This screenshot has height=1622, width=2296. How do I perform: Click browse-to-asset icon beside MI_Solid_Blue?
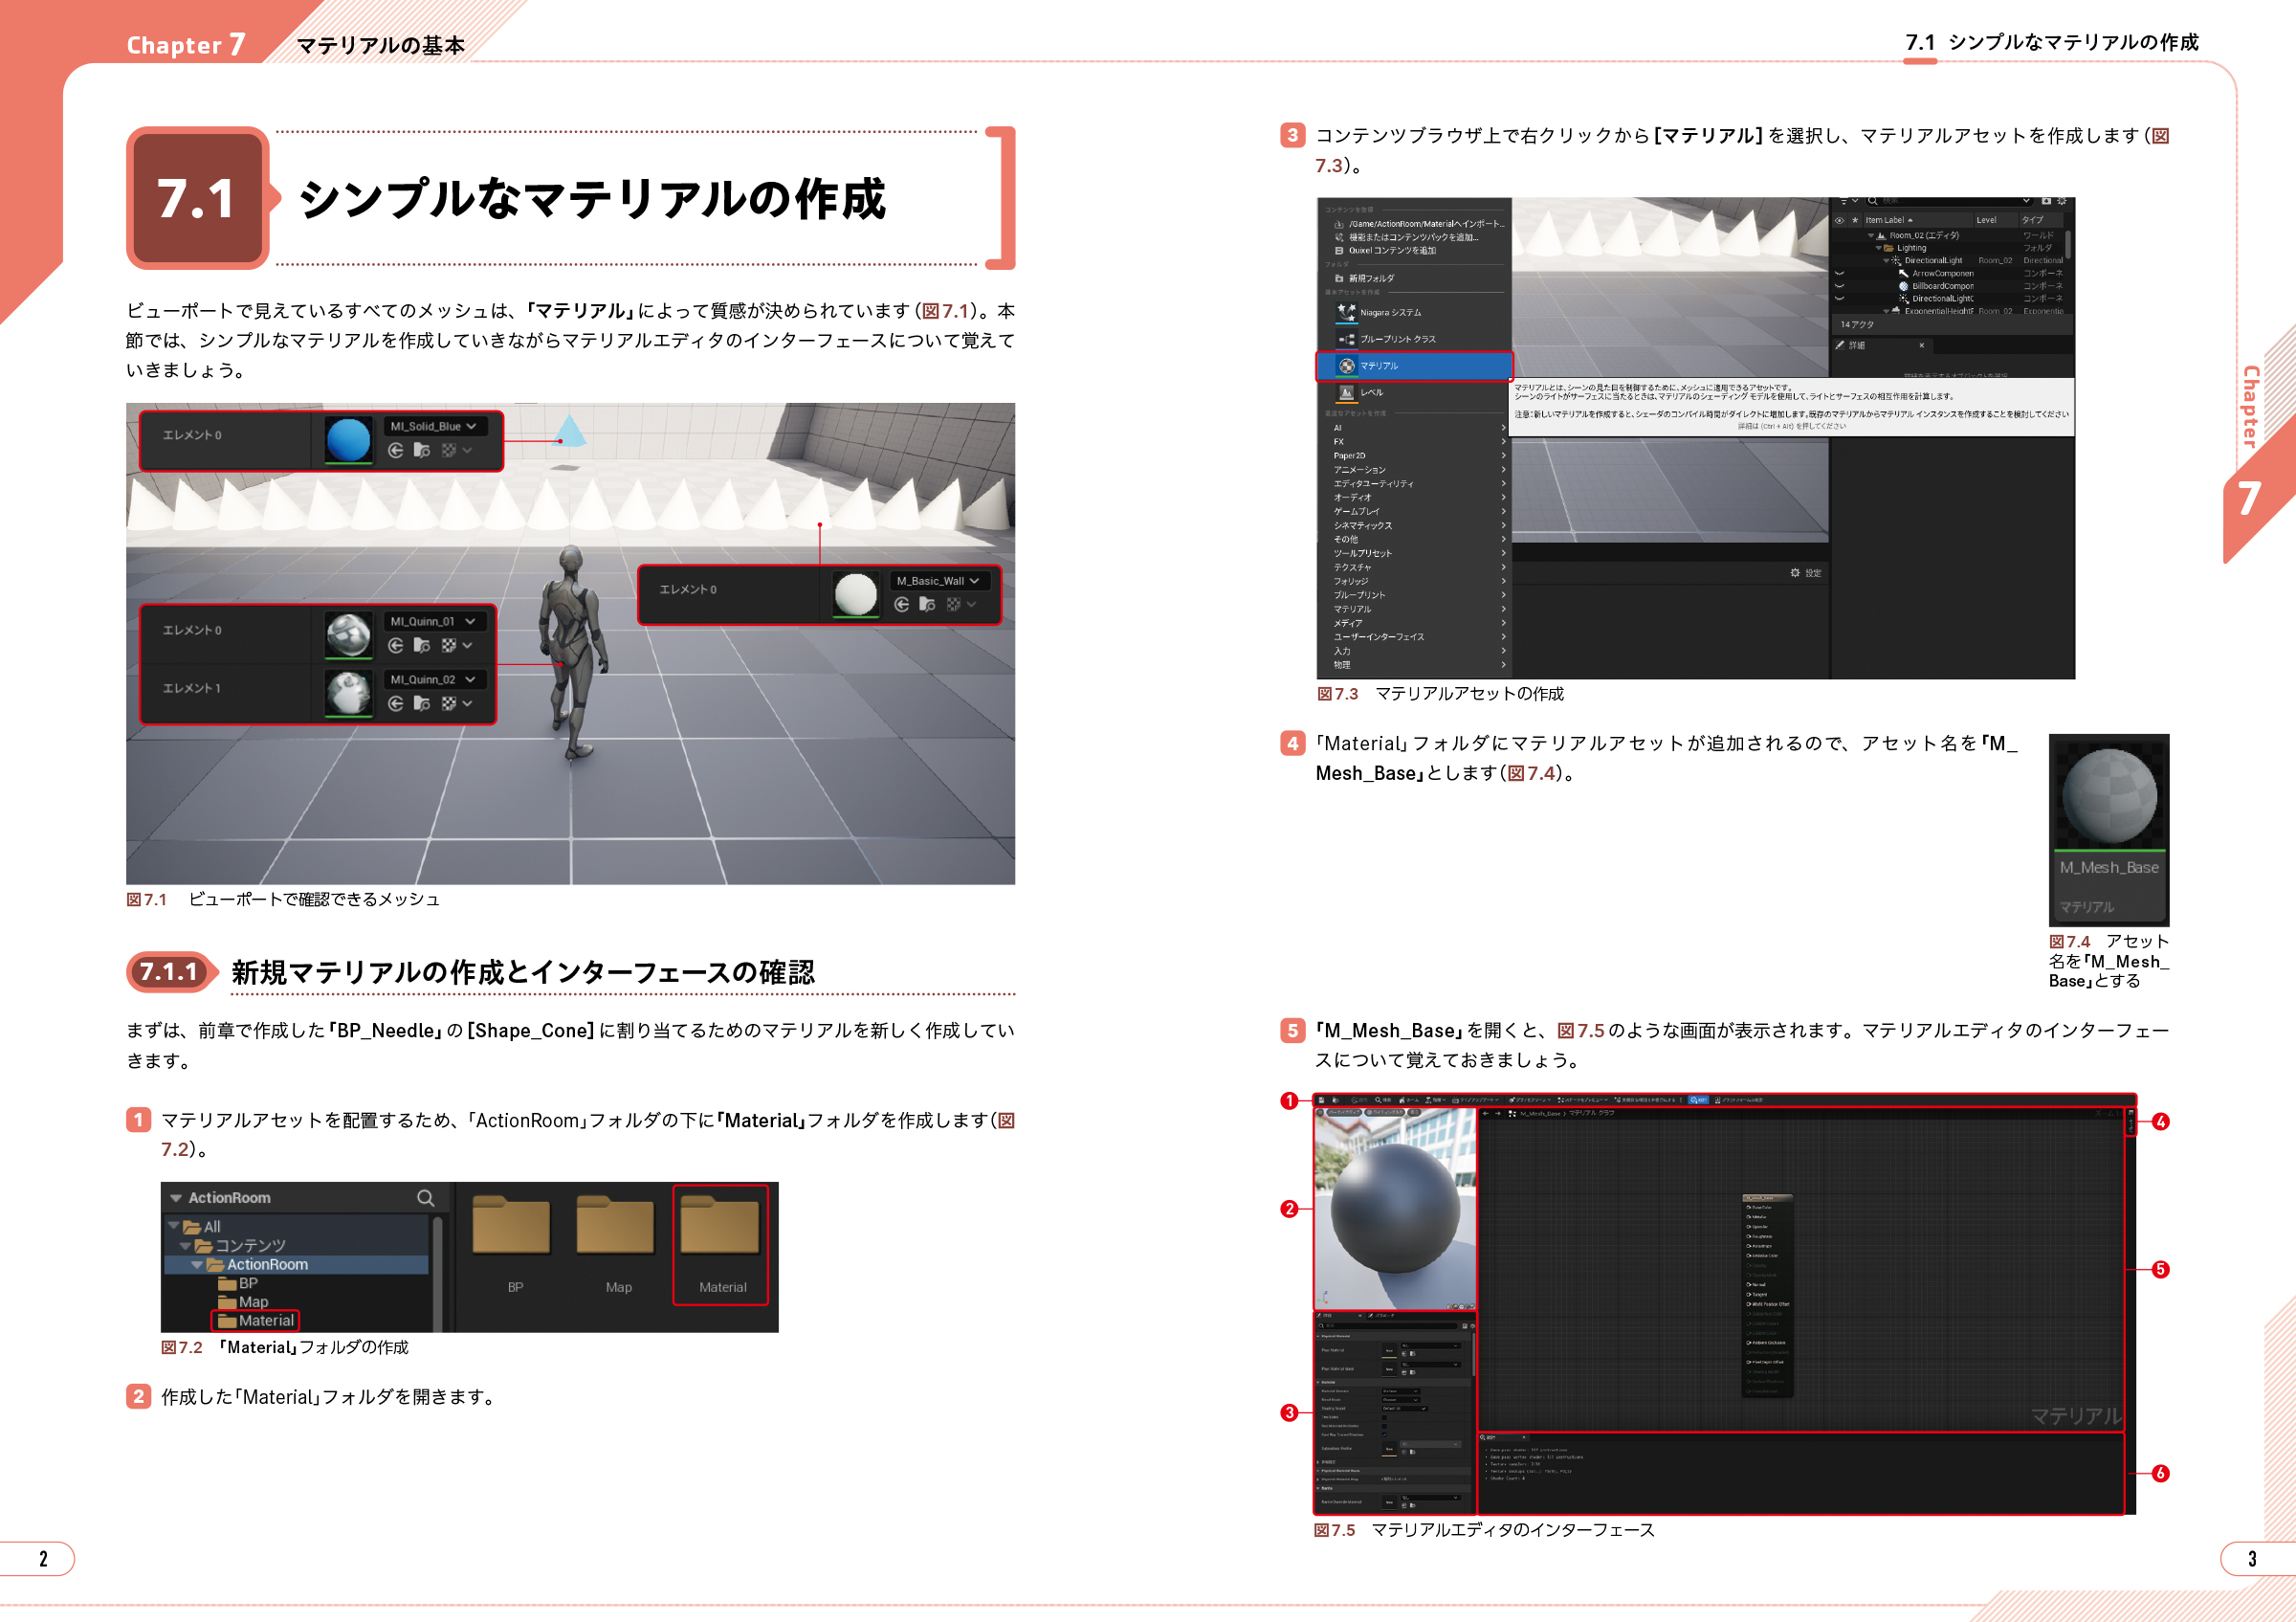coord(422,451)
